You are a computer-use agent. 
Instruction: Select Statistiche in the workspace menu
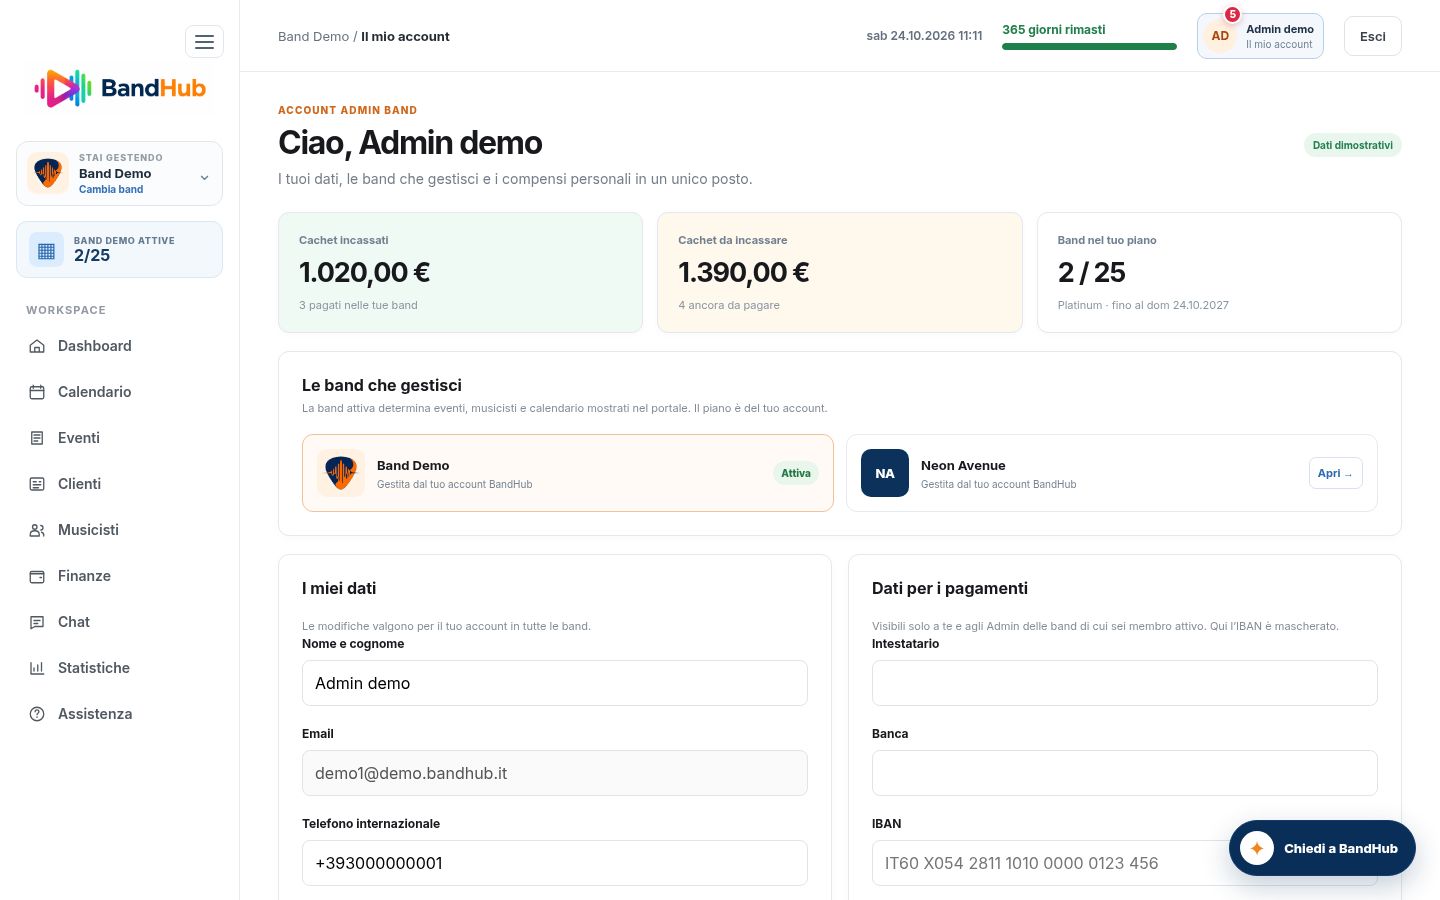(120, 668)
